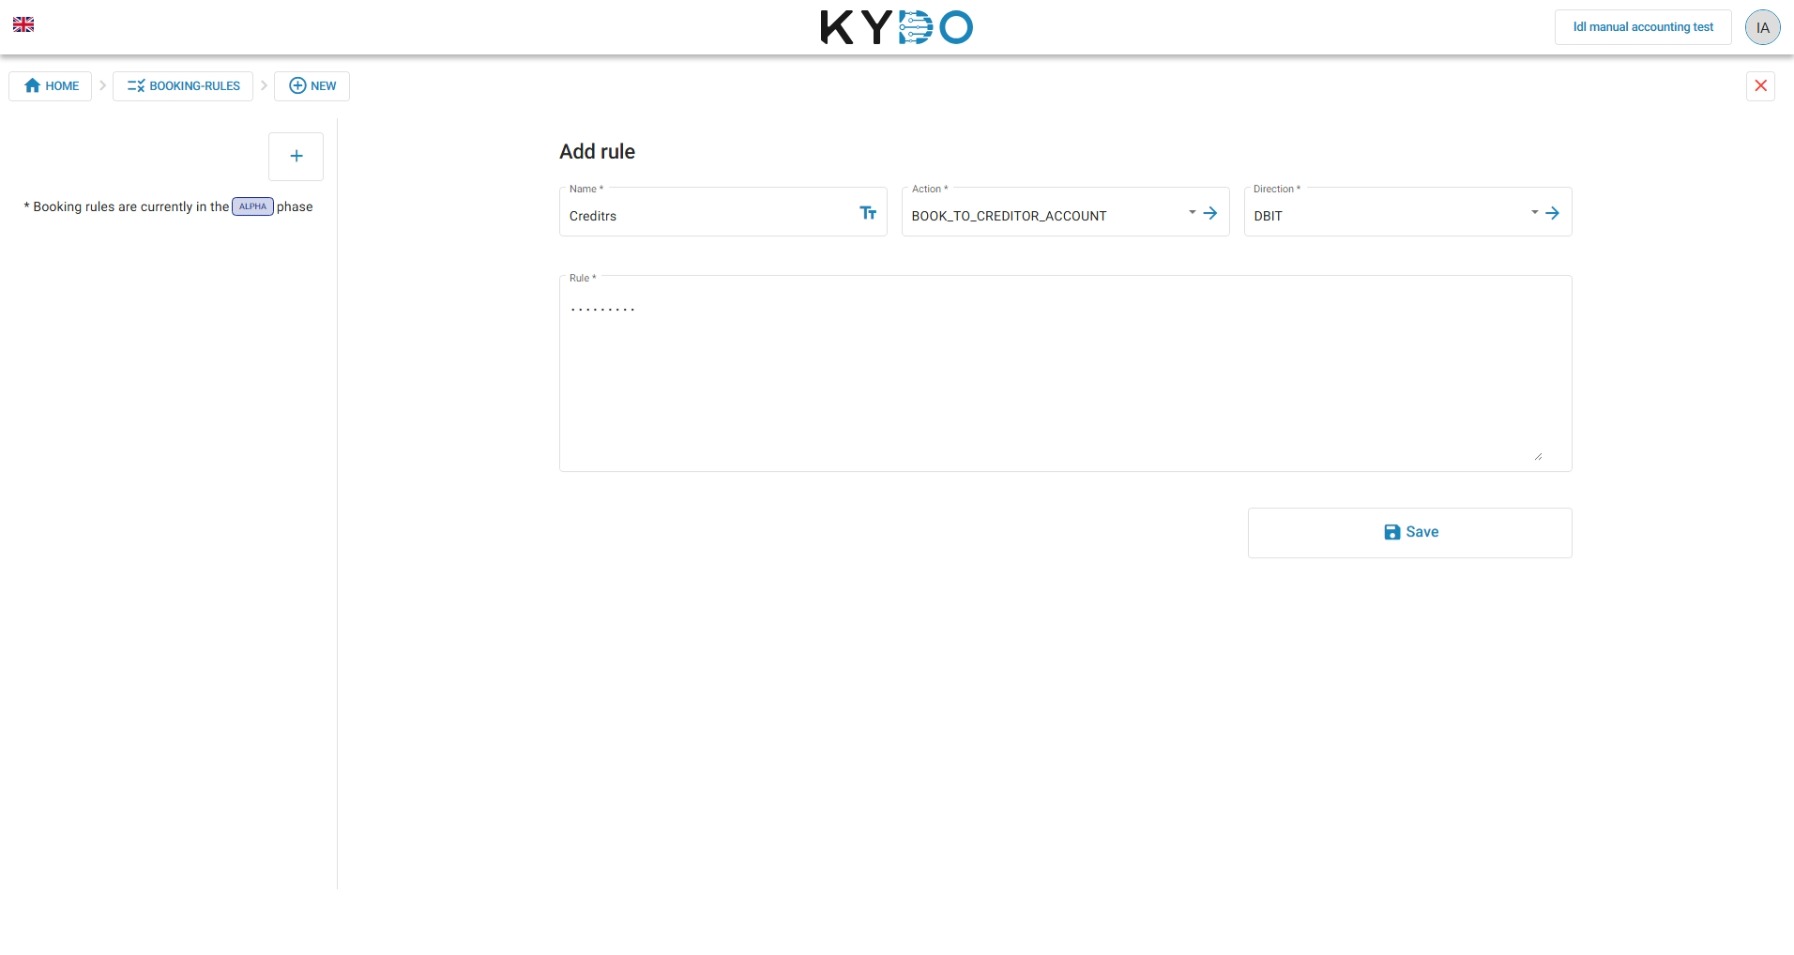Screen dimensions: 1794x955
Task: Click the red X close button
Action: 1760,86
